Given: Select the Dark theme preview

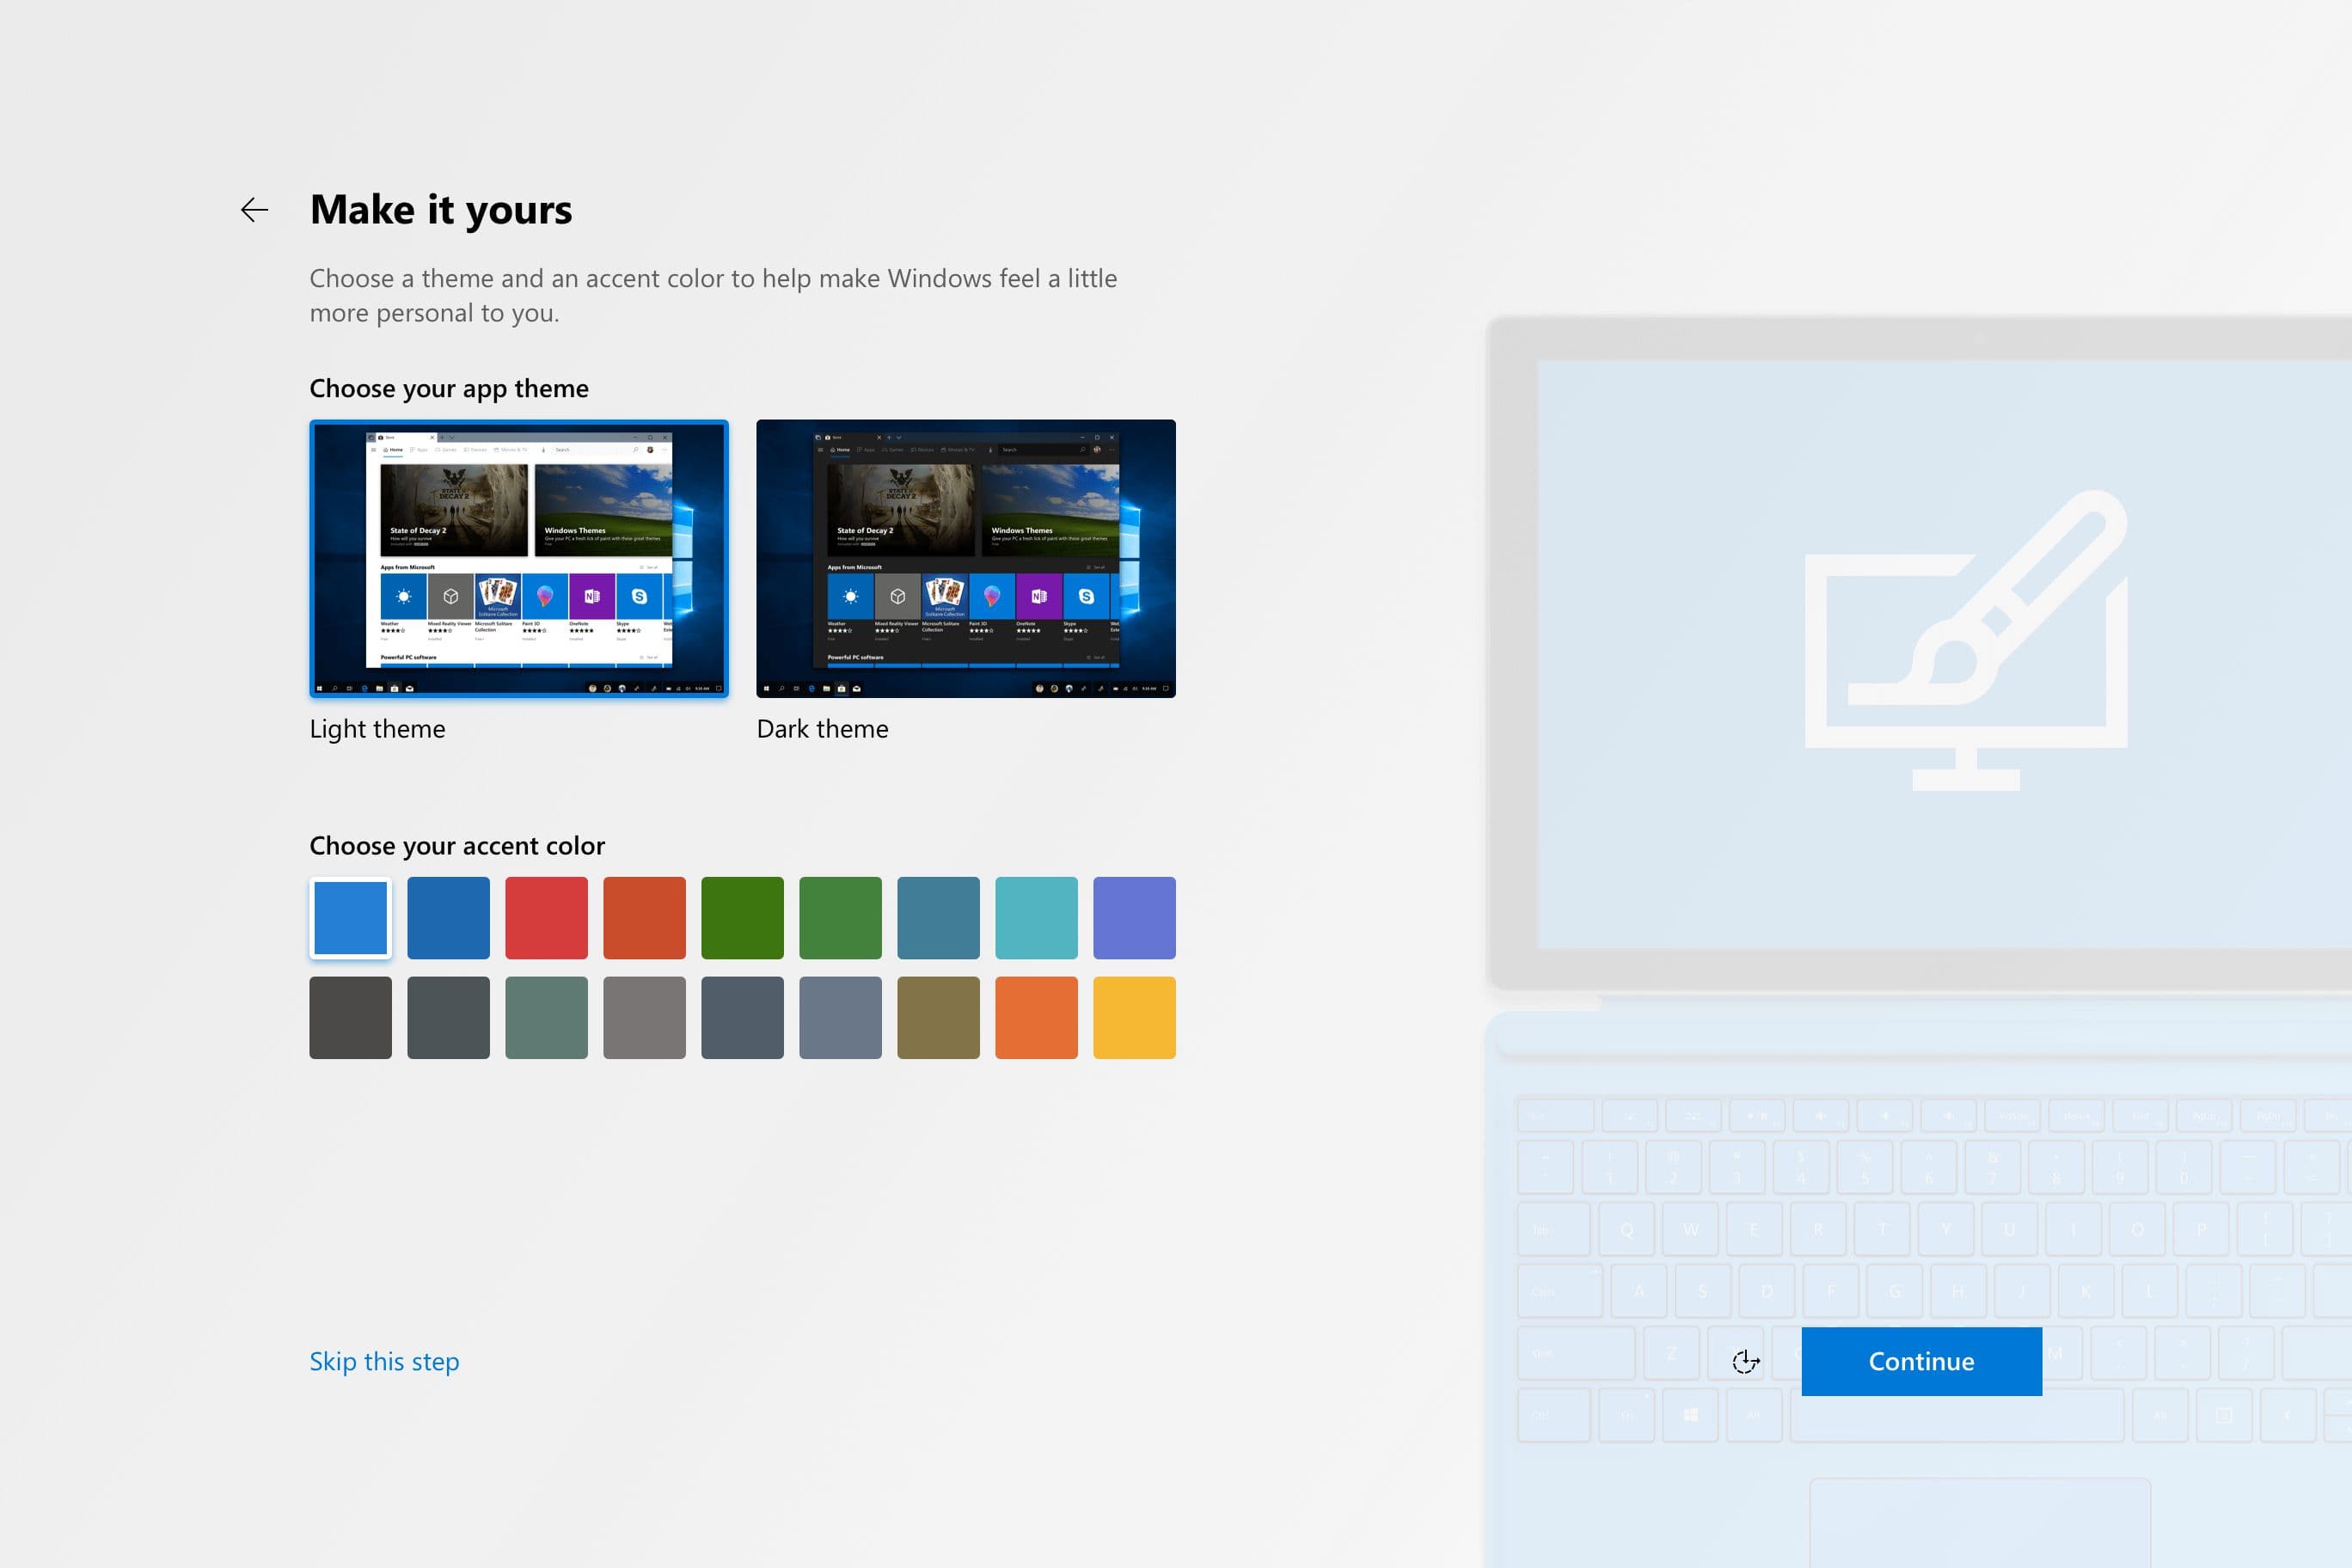Looking at the screenshot, I should pyautogui.click(x=965, y=558).
